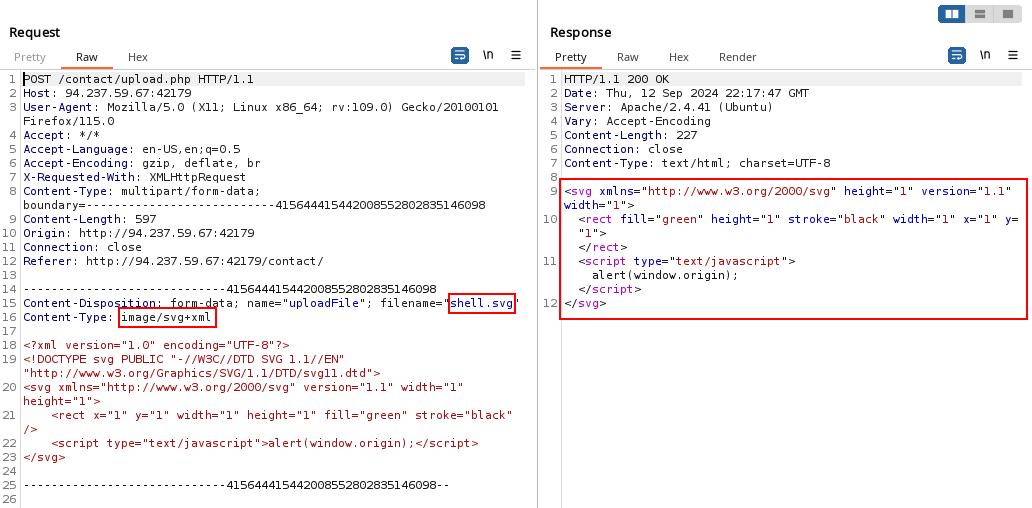Select top-bottom split layout icon
Viewport: 1032px width, 508px height.
[x=979, y=14]
